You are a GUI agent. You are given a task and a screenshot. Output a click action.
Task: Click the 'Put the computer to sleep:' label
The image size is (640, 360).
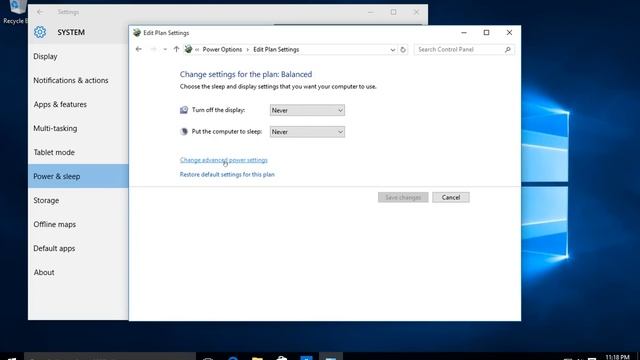[227, 132]
